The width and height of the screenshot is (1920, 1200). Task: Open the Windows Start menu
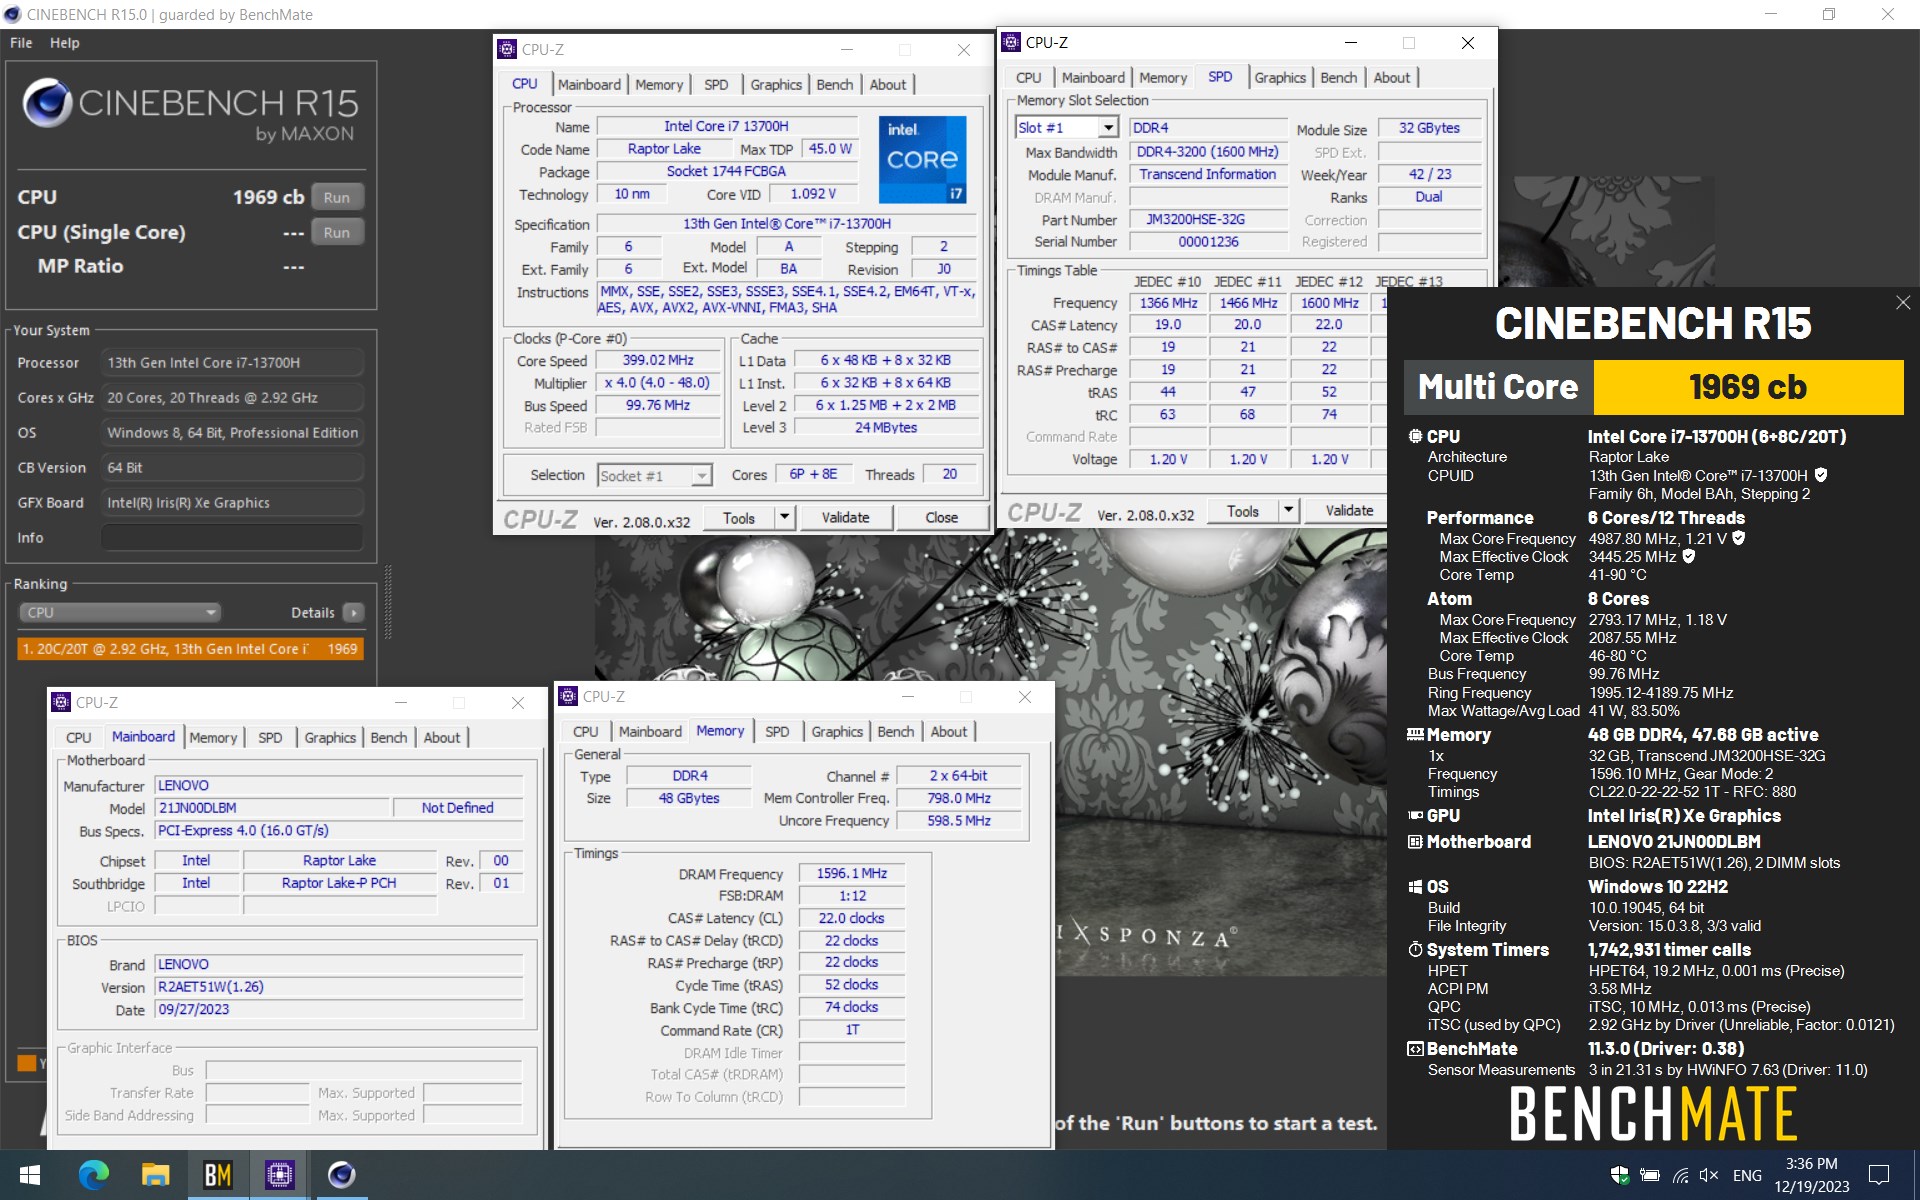tap(30, 1175)
